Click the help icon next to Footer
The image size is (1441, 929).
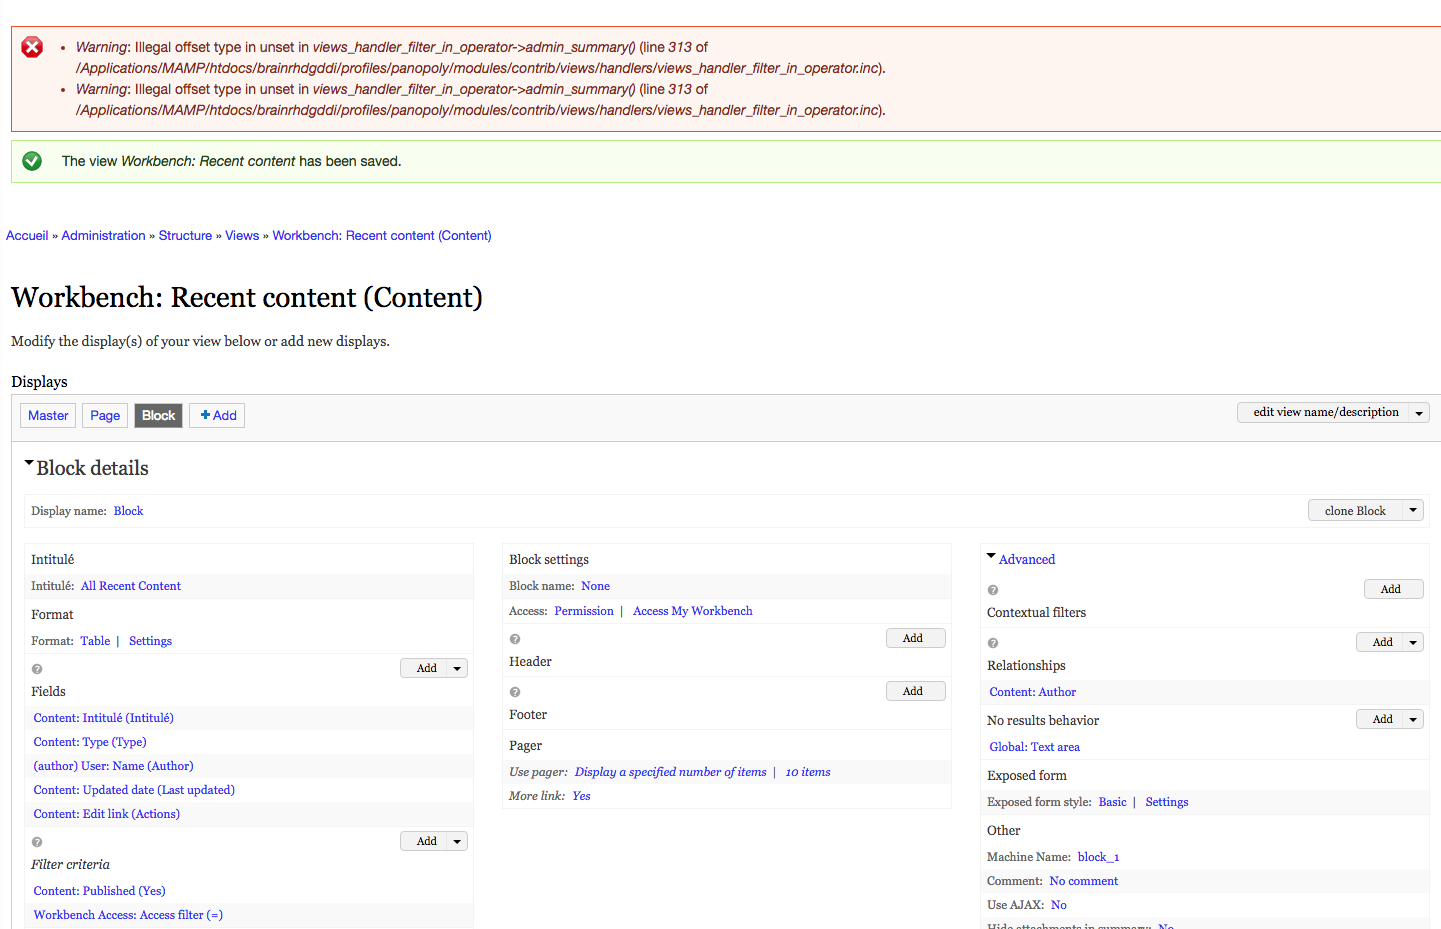pos(514,691)
